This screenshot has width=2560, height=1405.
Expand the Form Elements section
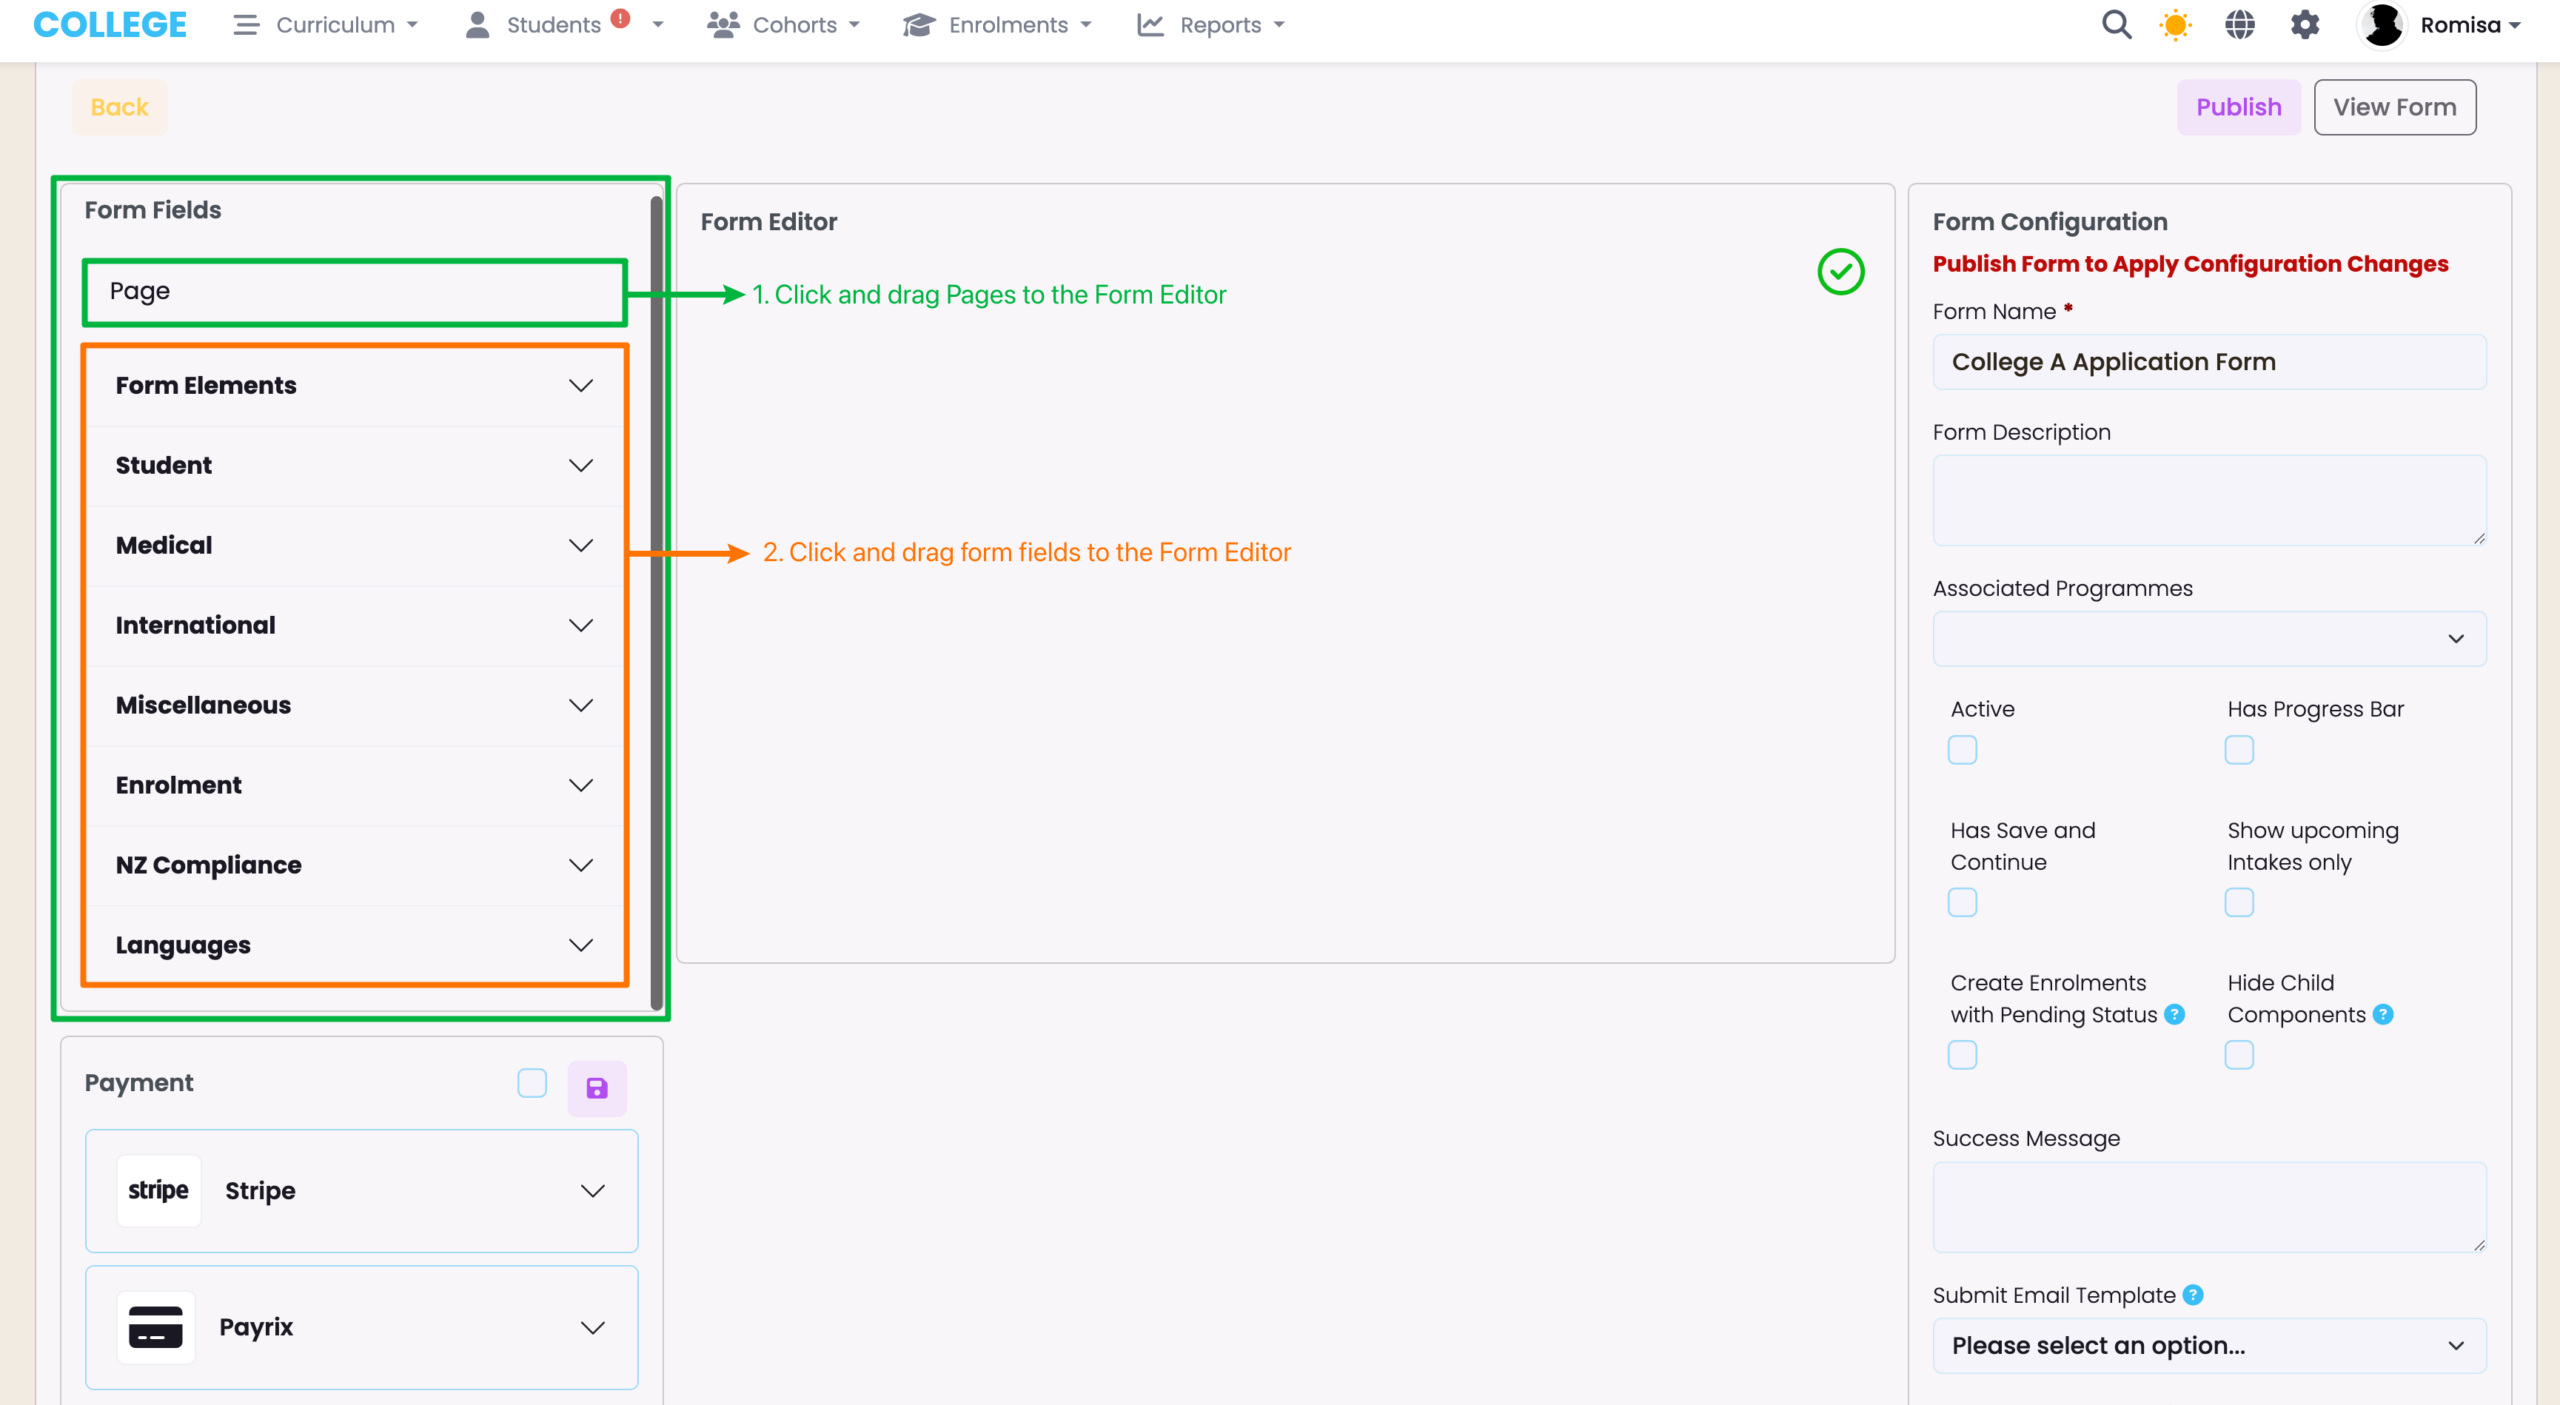tap(354, 386)
